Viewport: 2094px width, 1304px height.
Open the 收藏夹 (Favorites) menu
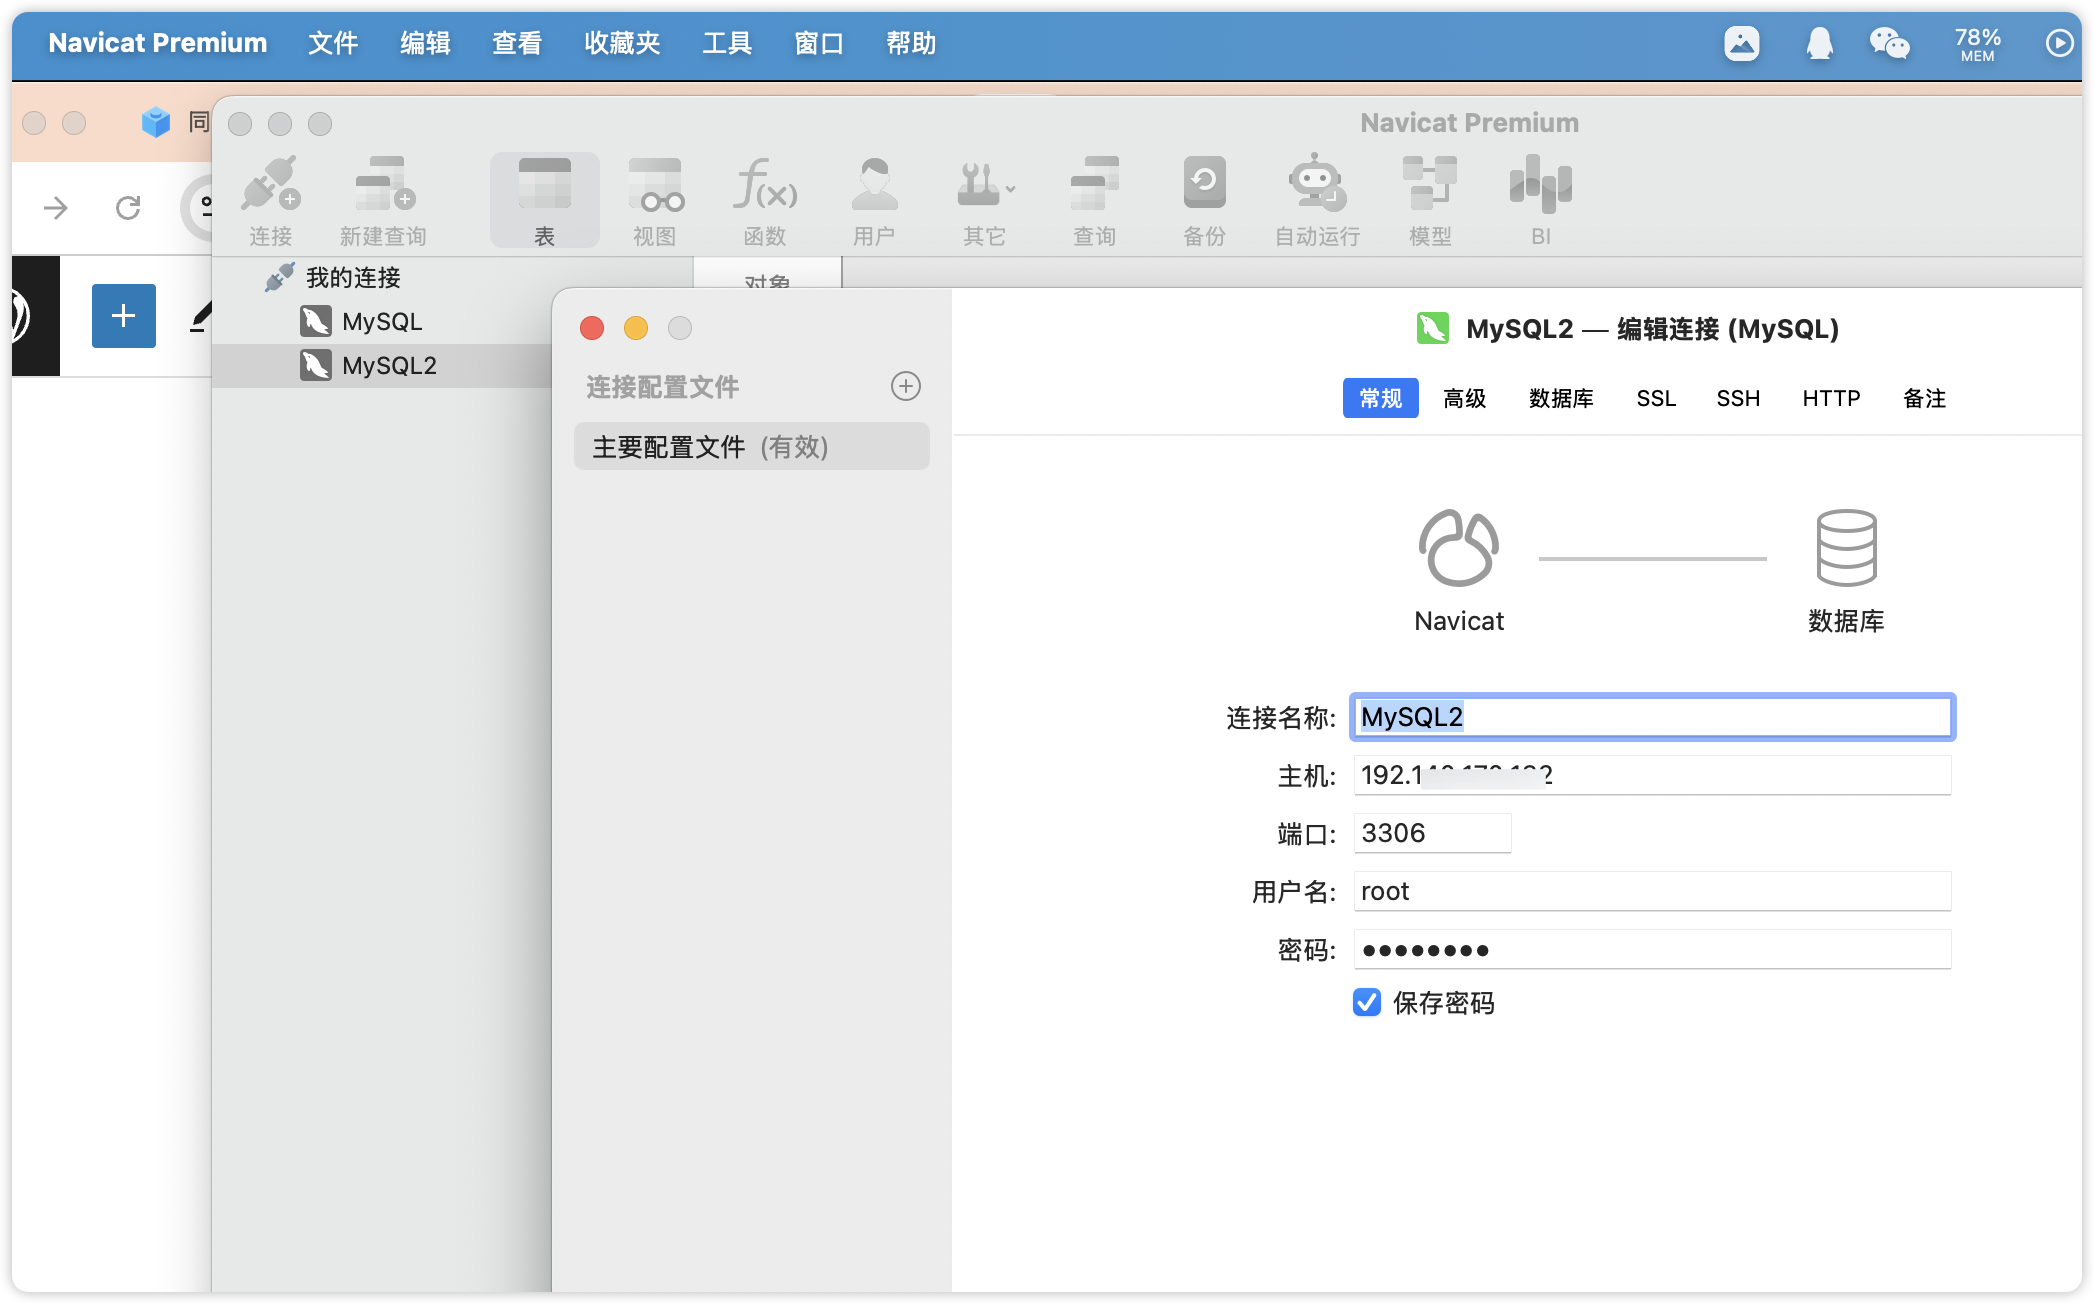click(622, 43)
